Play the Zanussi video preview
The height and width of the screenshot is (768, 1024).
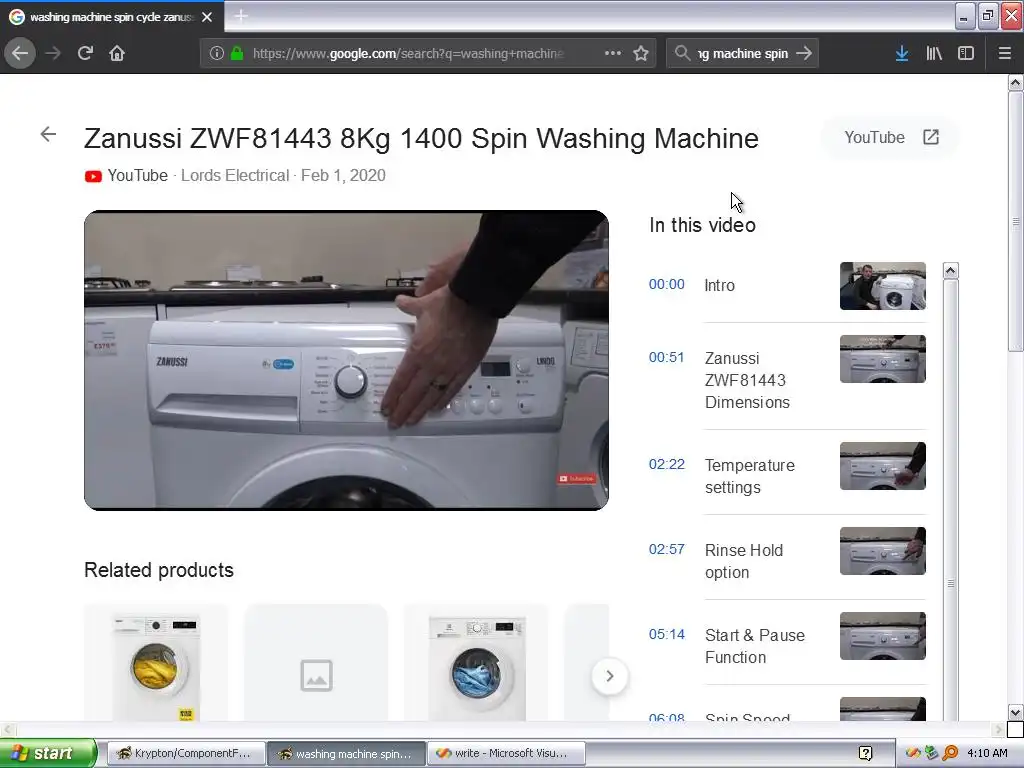coord(346,360)
